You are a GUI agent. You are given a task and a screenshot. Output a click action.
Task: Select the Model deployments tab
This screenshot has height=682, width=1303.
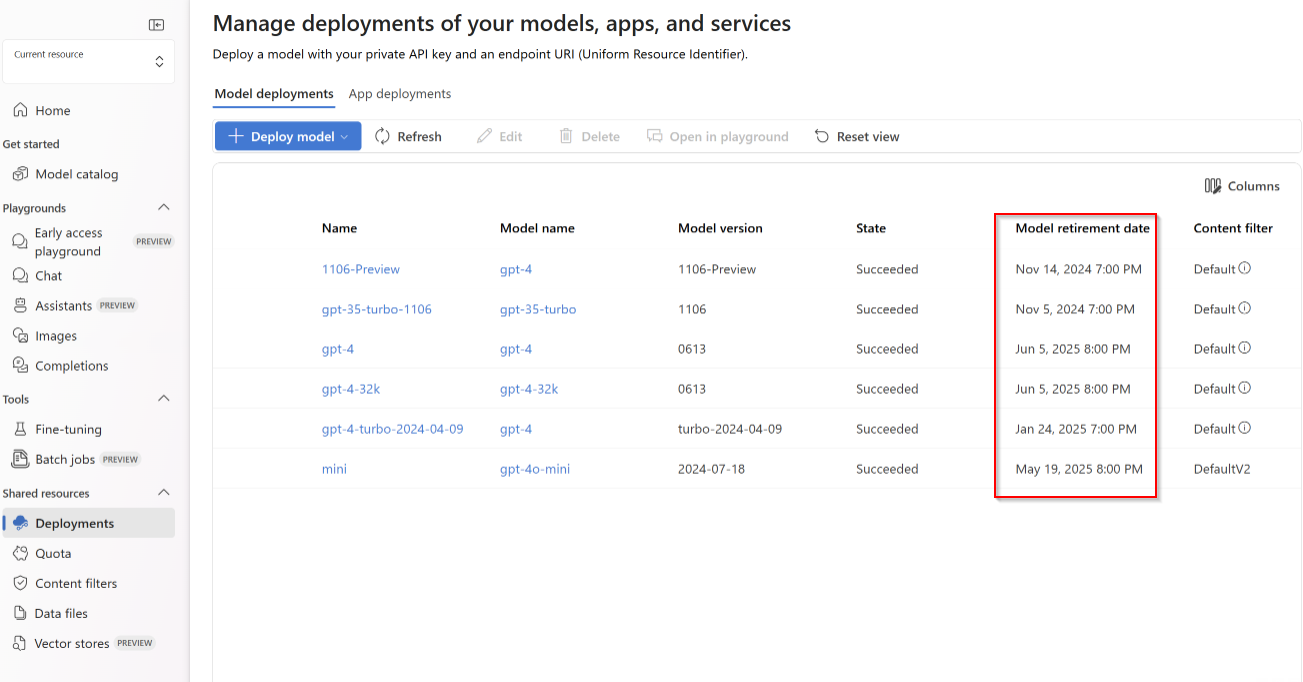coord(274,94)
